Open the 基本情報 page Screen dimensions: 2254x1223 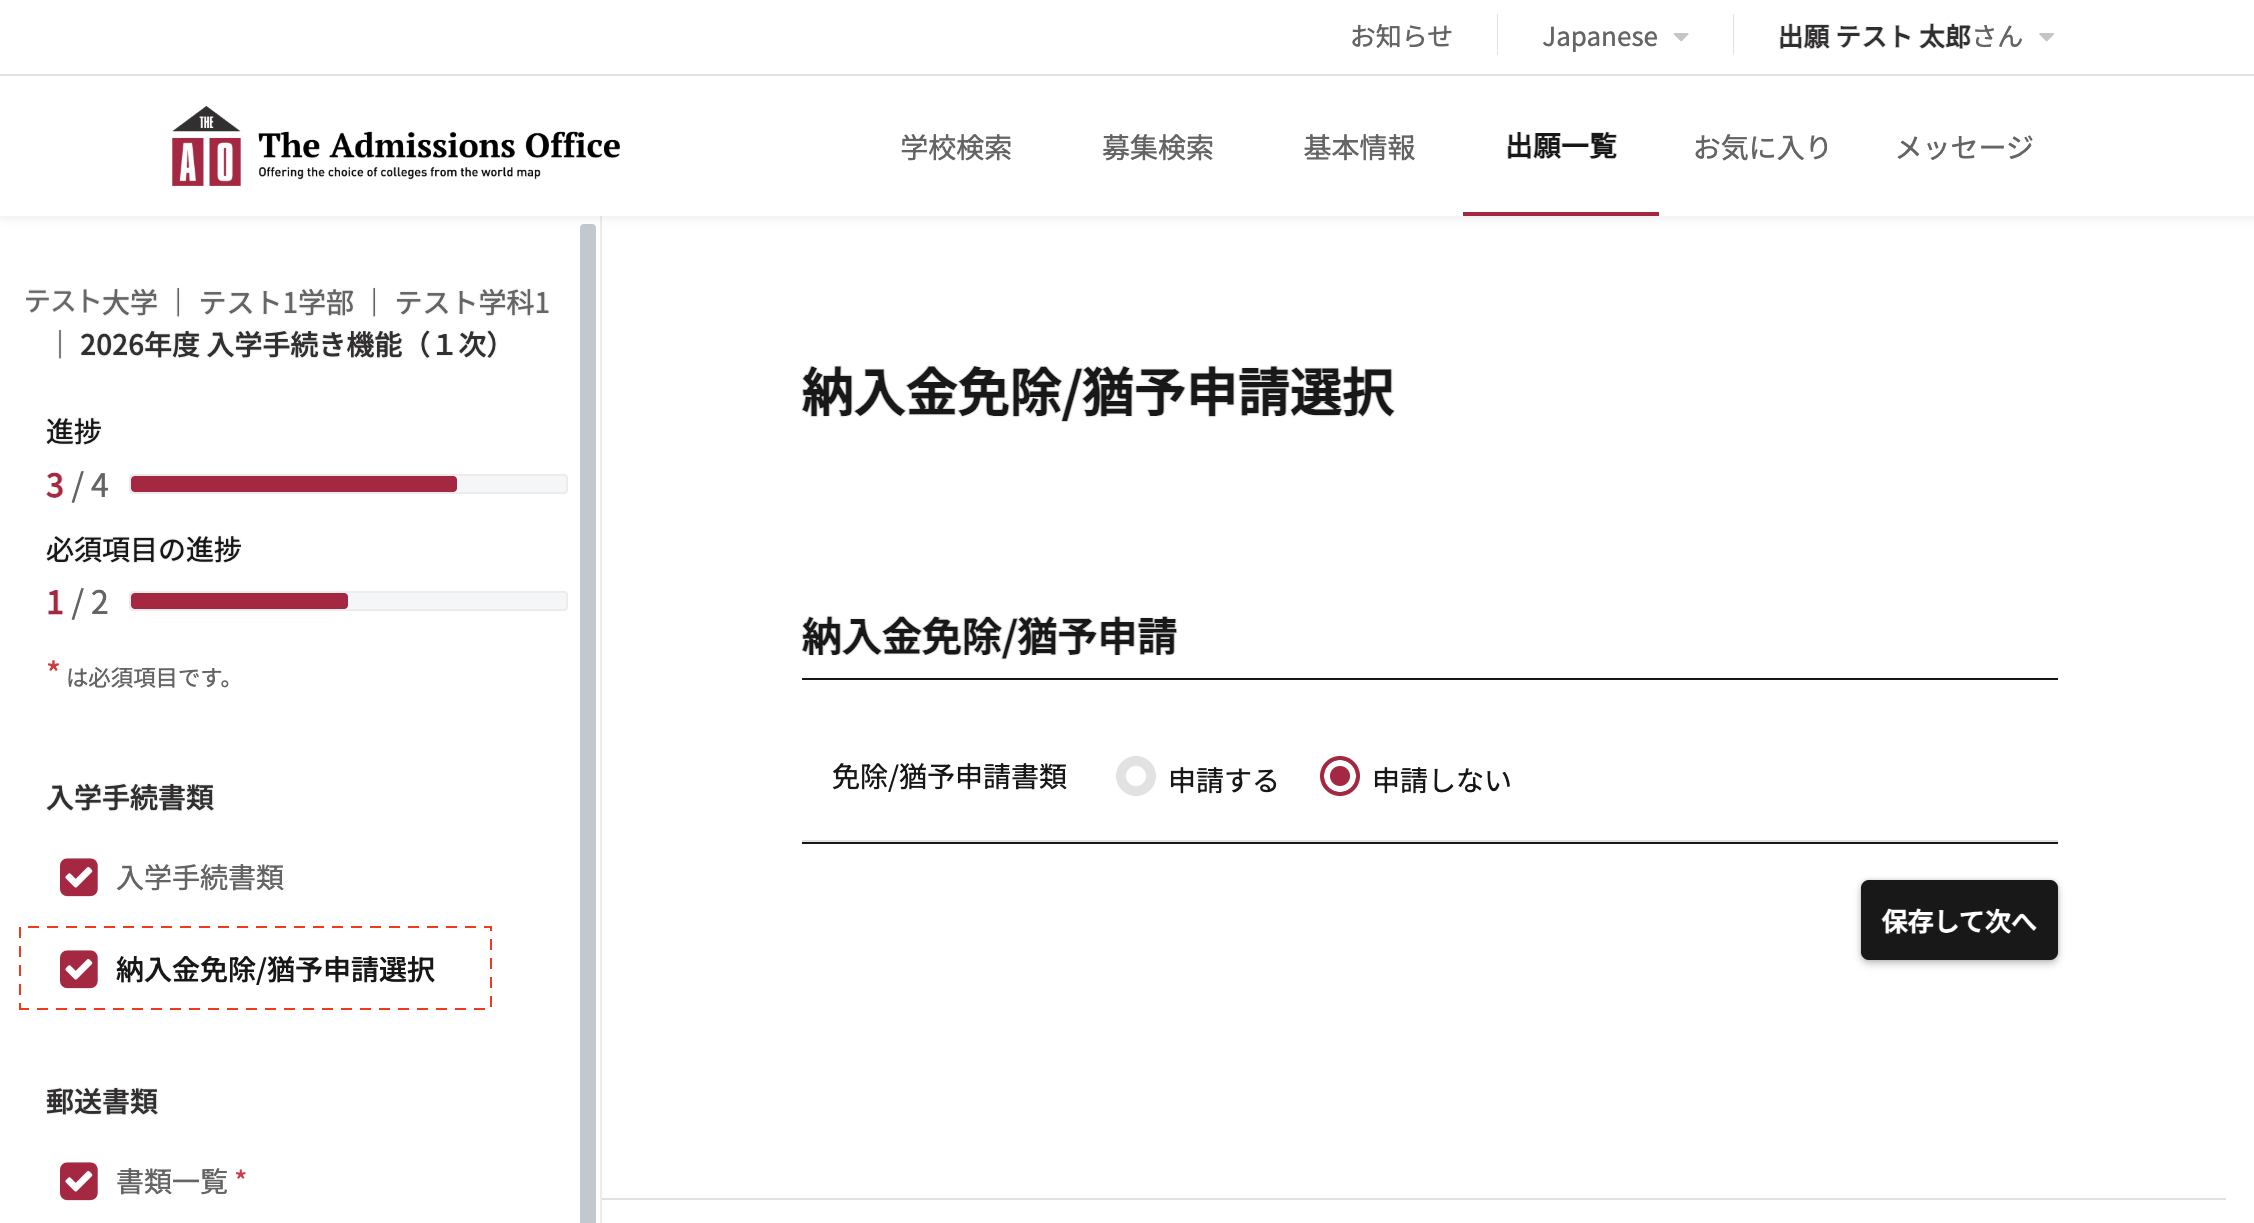[x=1359, y=148]
